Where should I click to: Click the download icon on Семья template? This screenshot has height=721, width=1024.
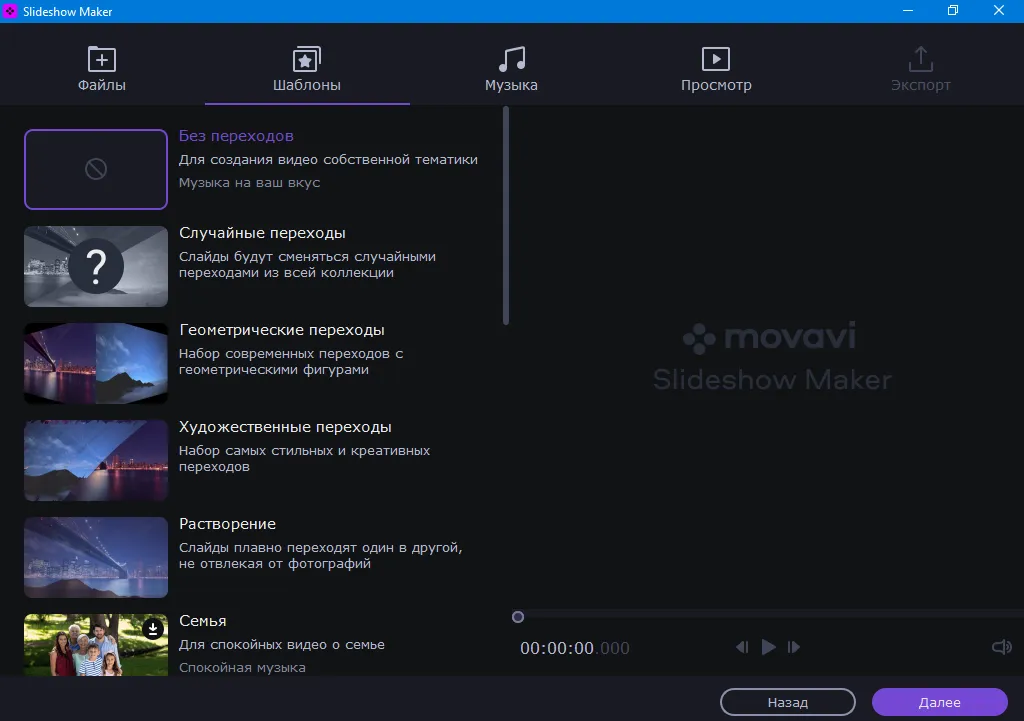pos(152,629)
